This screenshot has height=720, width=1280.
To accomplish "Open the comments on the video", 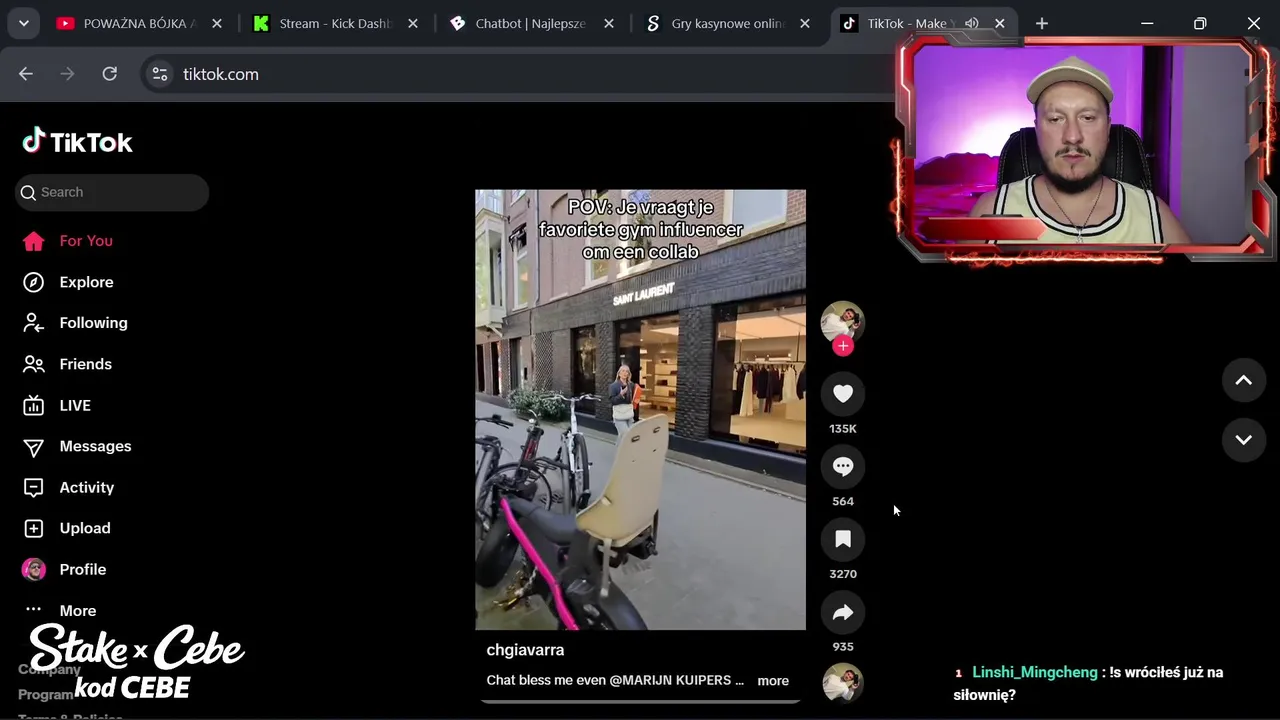I will tap(843, 466).
